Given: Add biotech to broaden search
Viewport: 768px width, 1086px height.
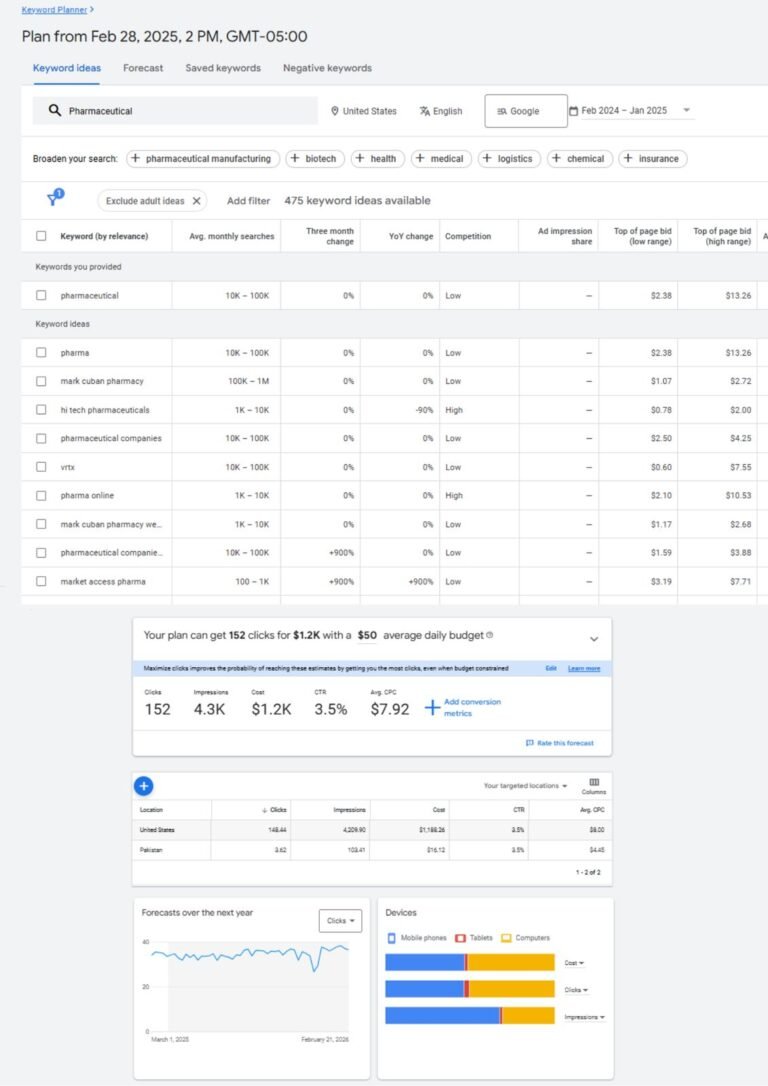Looking at the screenshot, I should (314, 159).
